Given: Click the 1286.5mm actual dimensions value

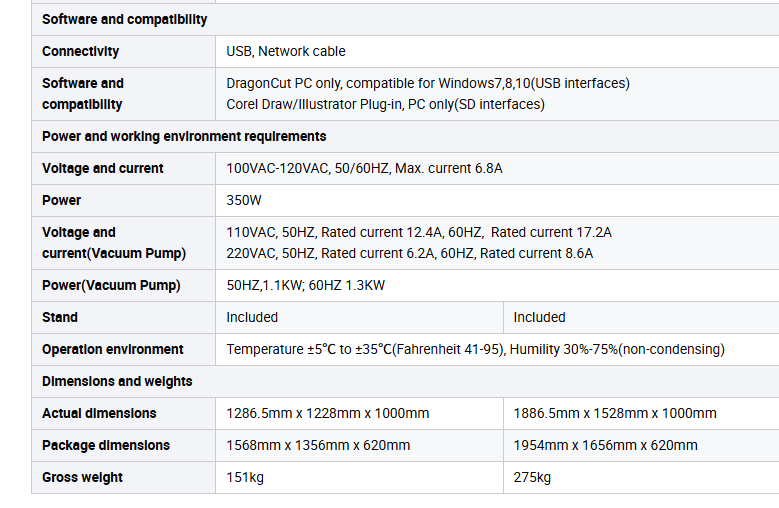Looking at the screenshot, I should pos(327,413).
